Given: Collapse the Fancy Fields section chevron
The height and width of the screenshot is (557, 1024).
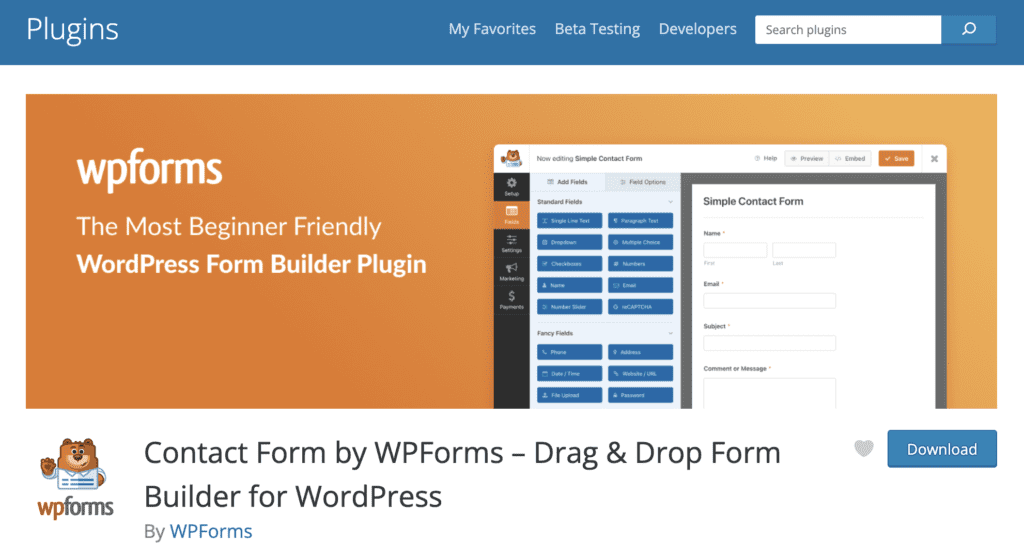Looking at the screenshot, I should pos(671,333).
